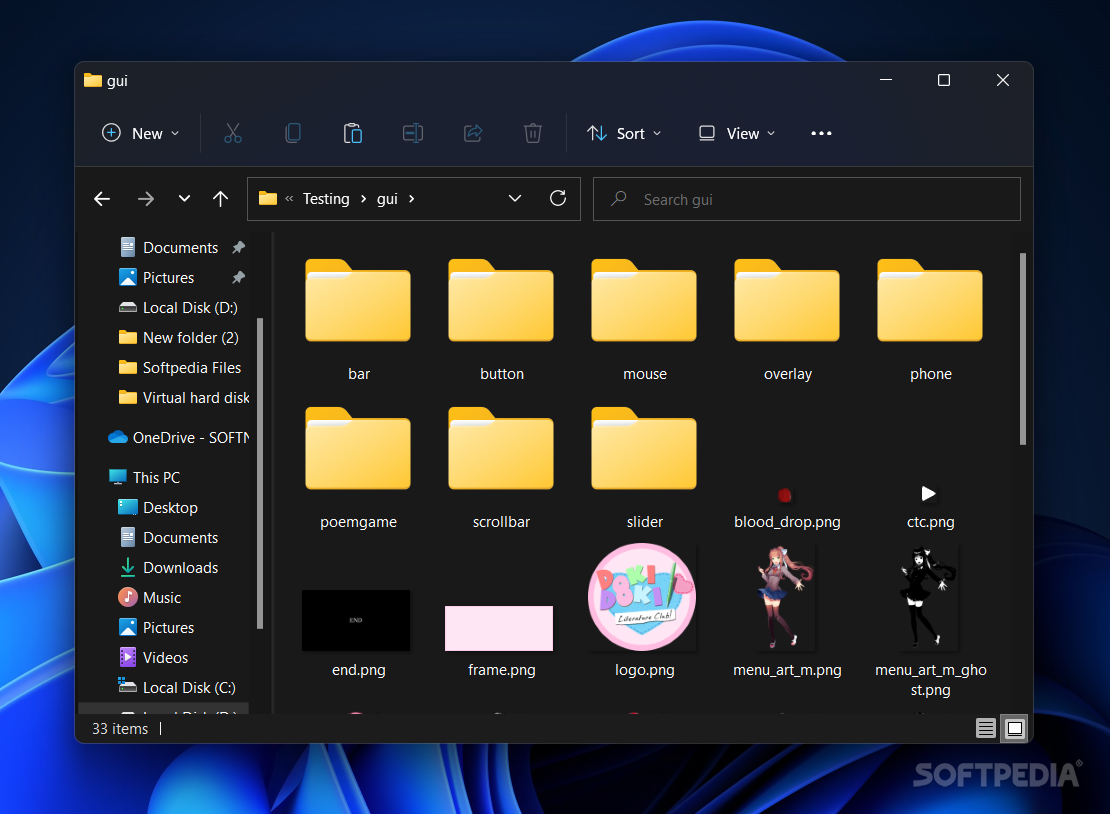Screen dimensions: 1110x814
Task: Select blood_drop.png file
Action: pyautogui.click(x=787, y=510)
